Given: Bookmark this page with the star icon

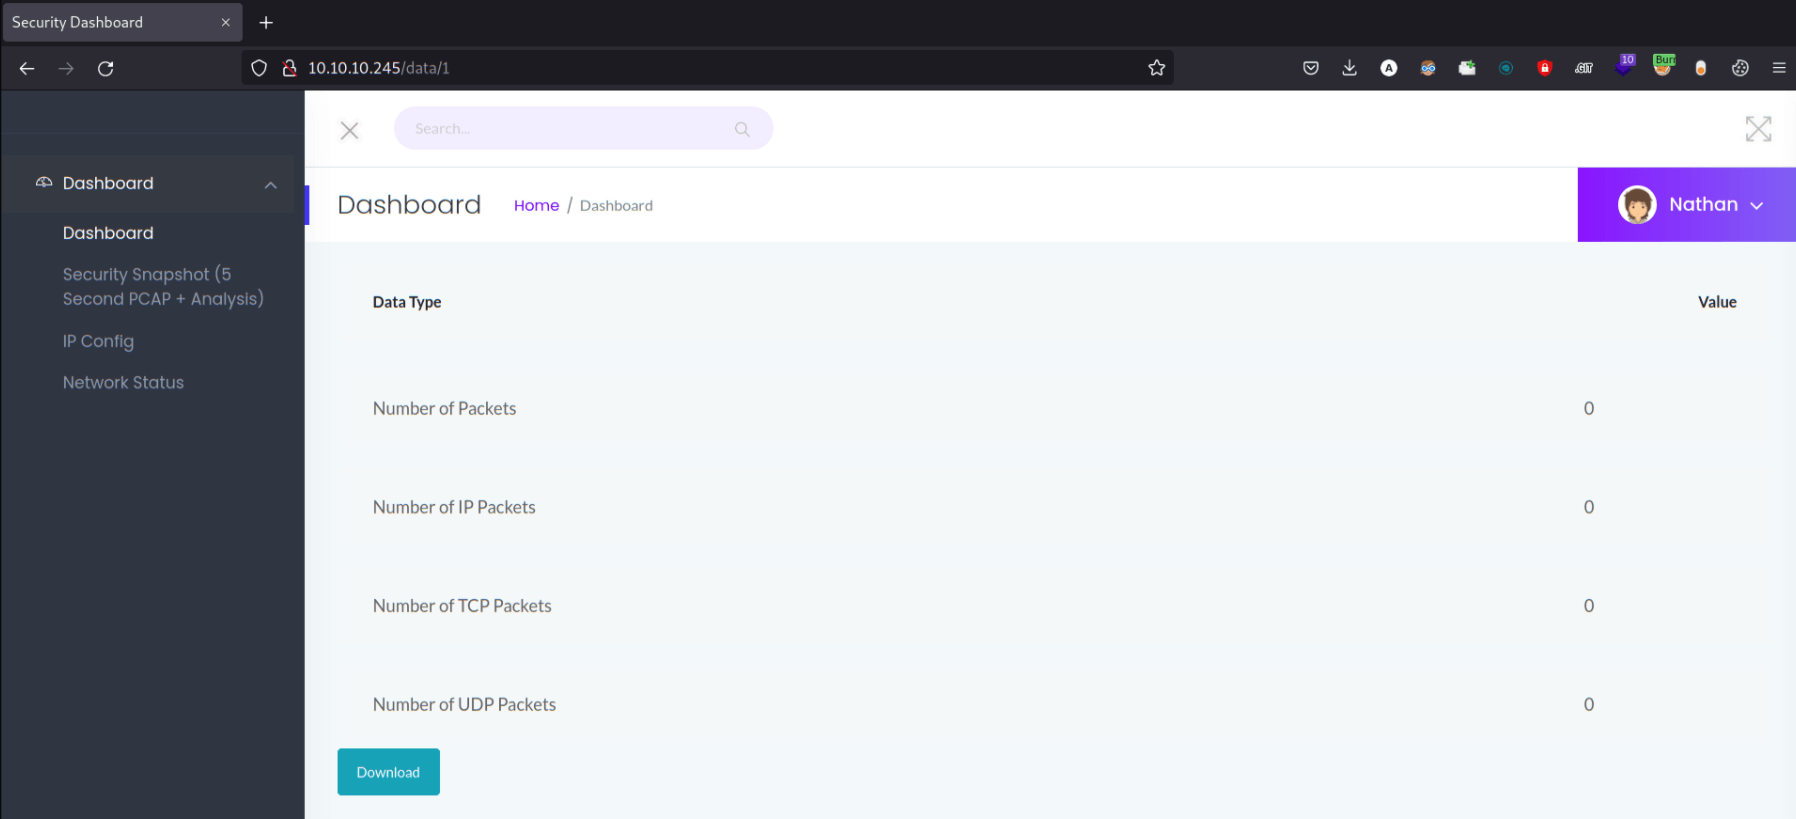Looking at the screenshot, I should pos(1157,68).
